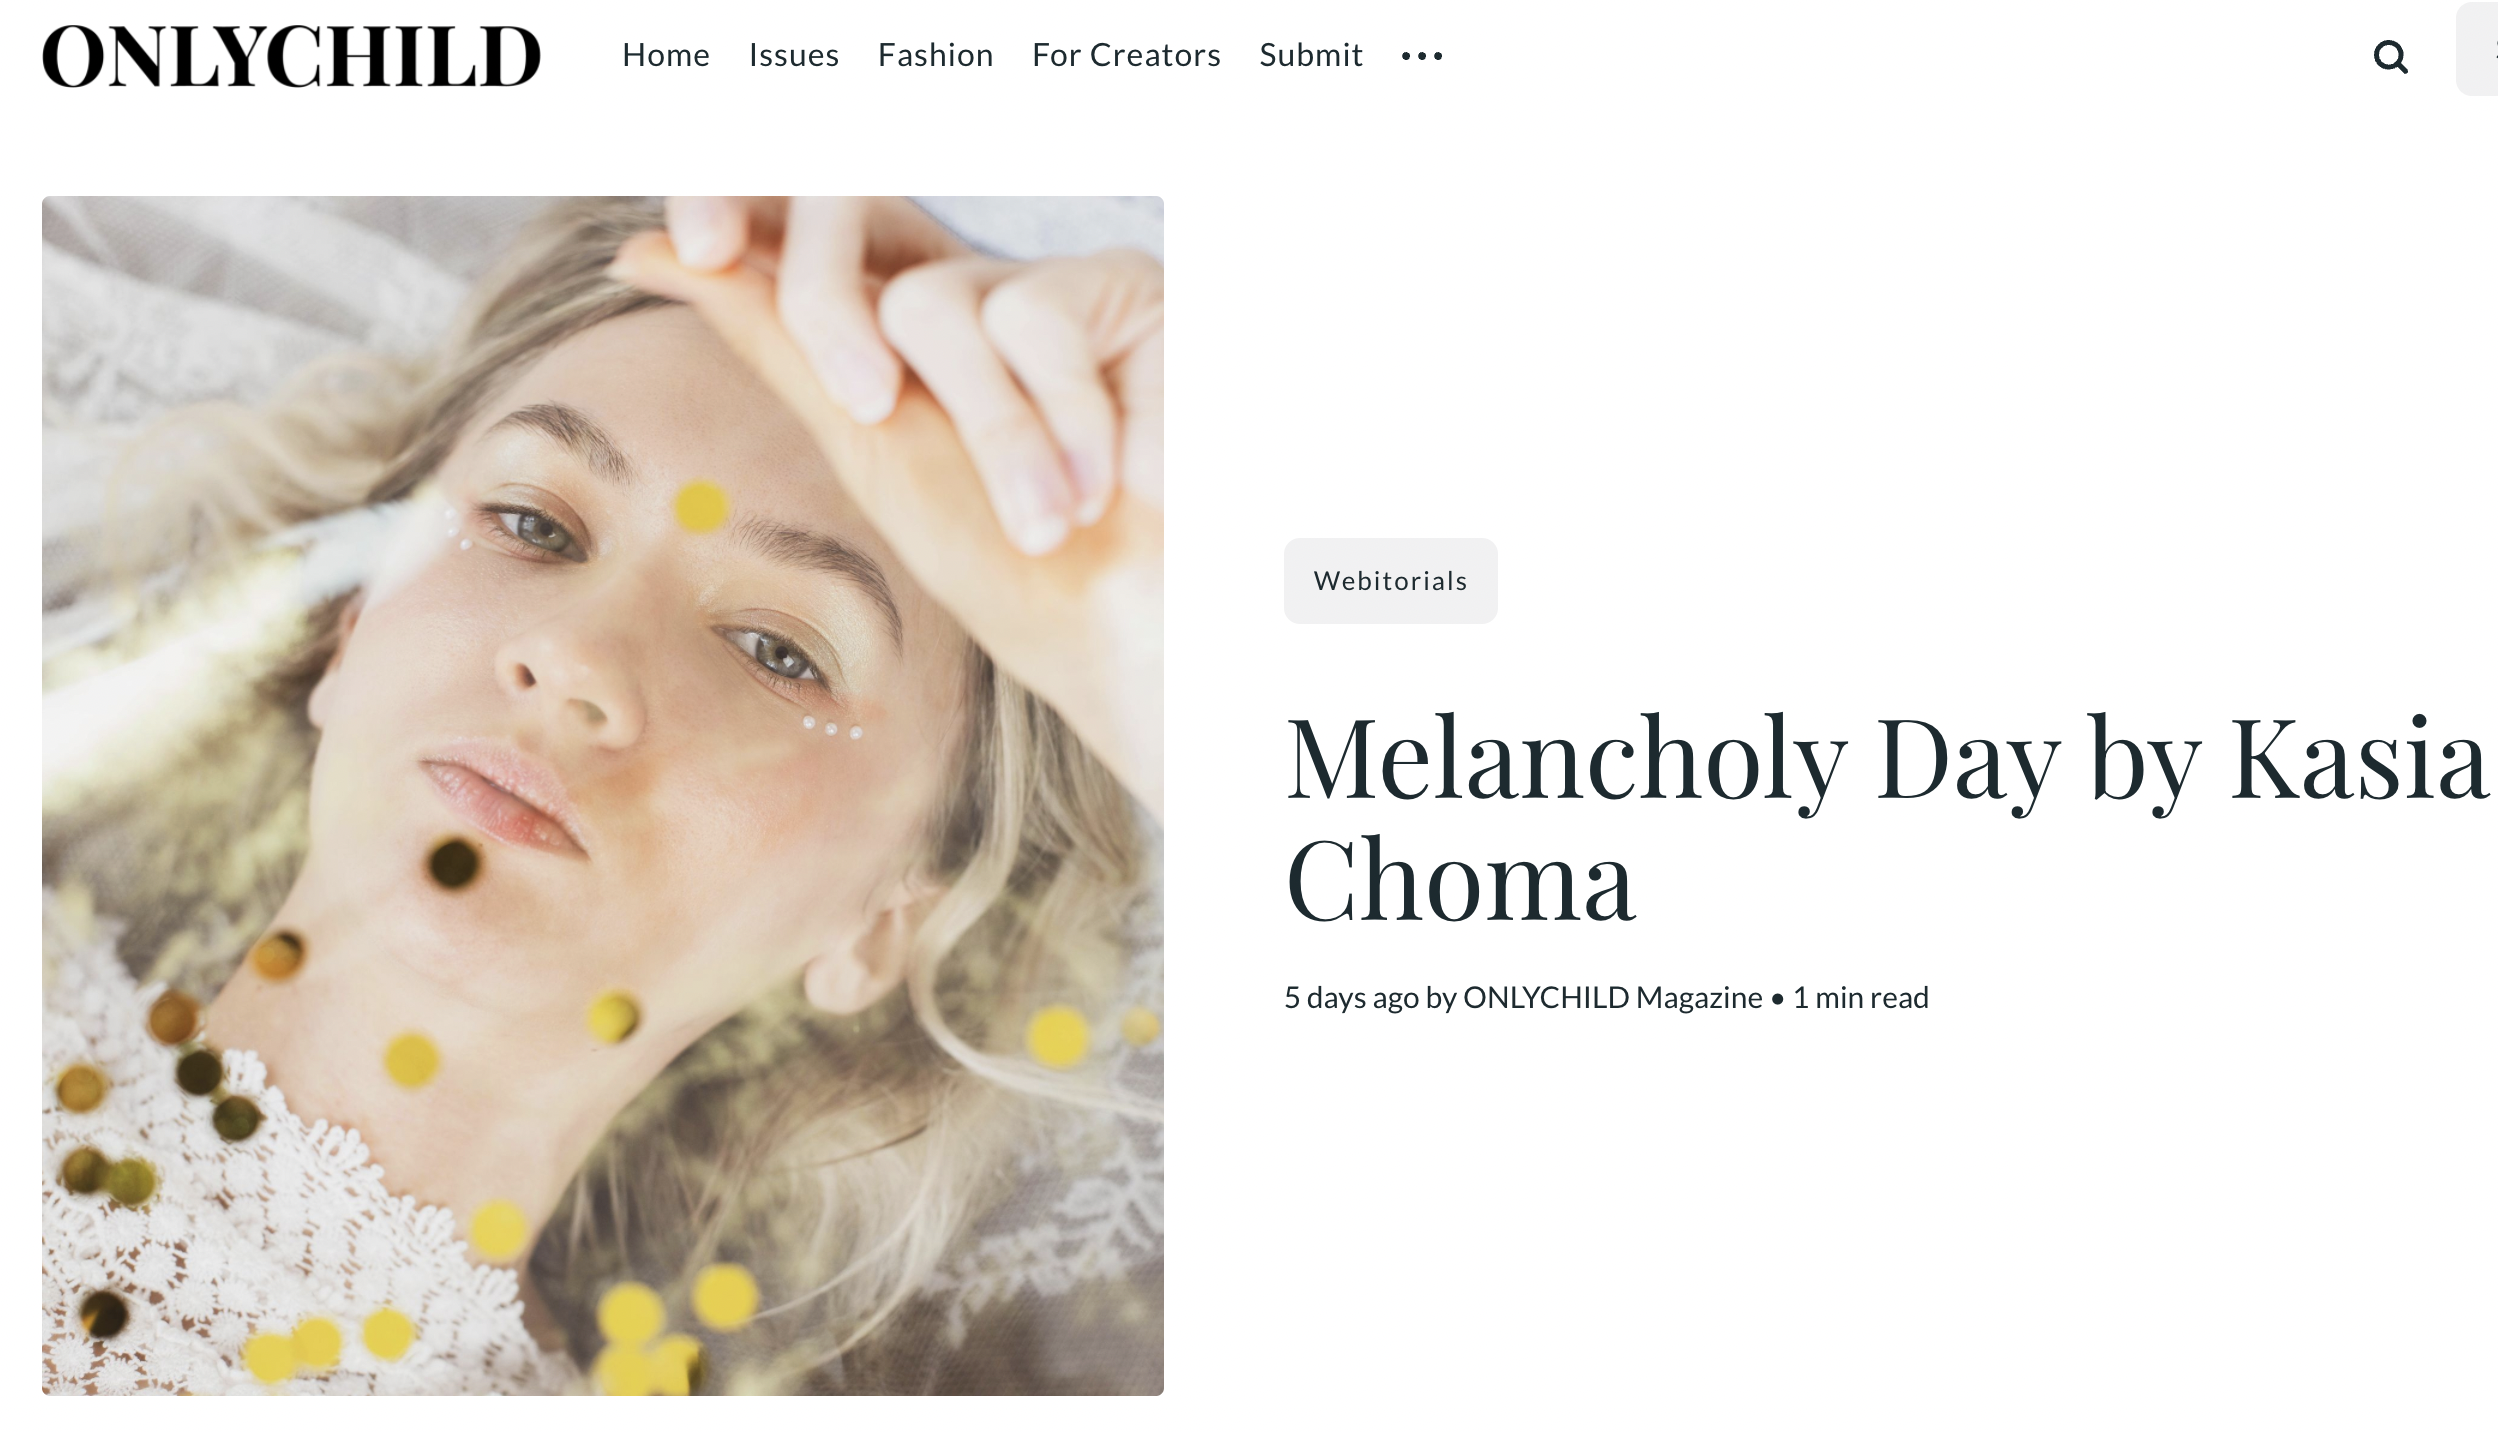
Task: Click the word by before ONLYCHILD Magazine
Action: click(1440, 998)
